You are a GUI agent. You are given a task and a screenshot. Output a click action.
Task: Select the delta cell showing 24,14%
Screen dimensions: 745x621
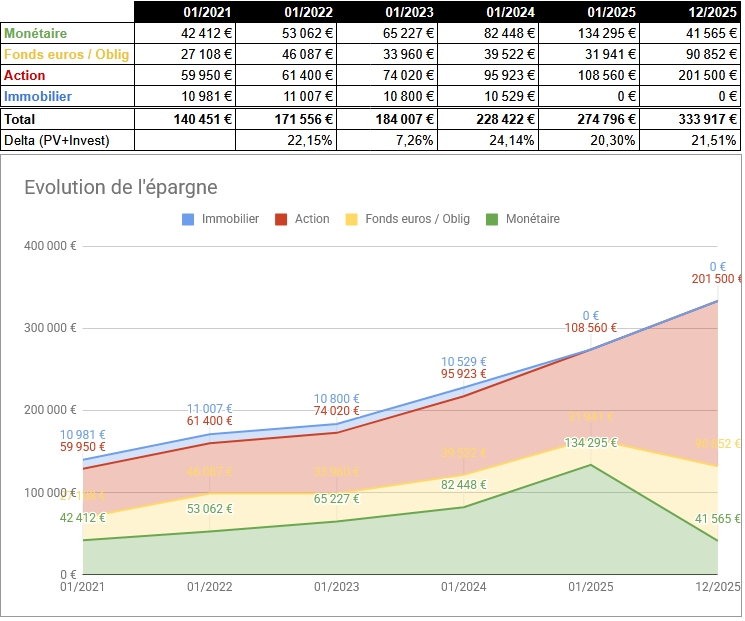point(512,140)
